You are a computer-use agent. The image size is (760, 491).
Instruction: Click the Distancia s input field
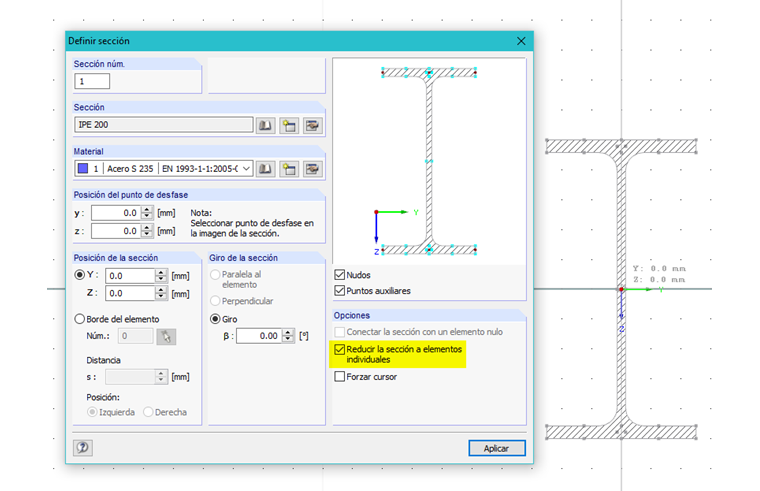point(130,377)
